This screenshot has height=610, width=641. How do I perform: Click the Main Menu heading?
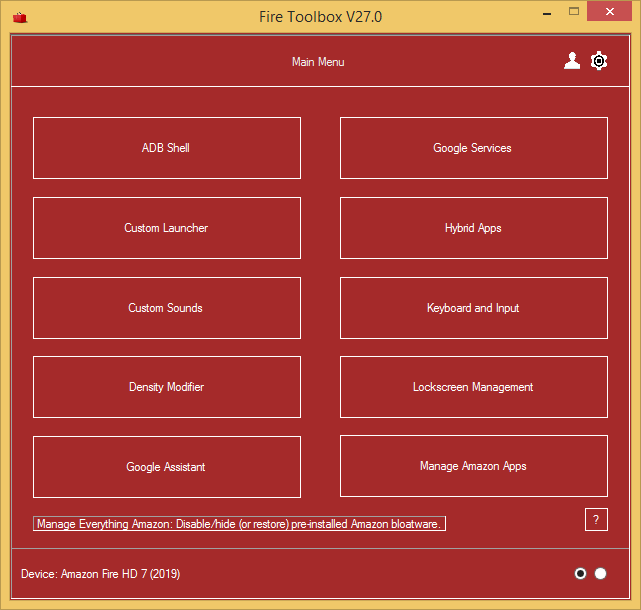pyautogui.click(x=318, y=62)
